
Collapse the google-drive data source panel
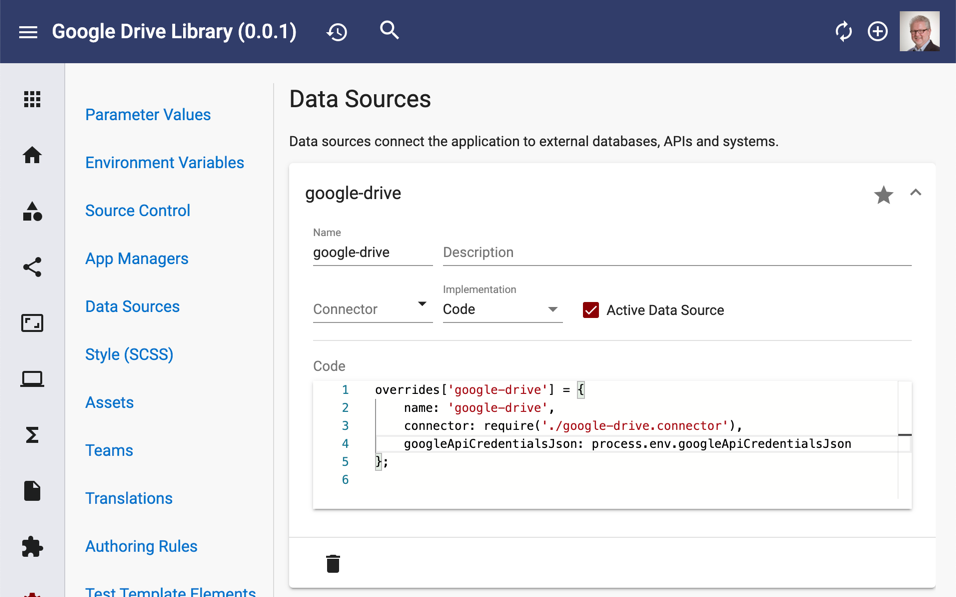click(915, 193)
